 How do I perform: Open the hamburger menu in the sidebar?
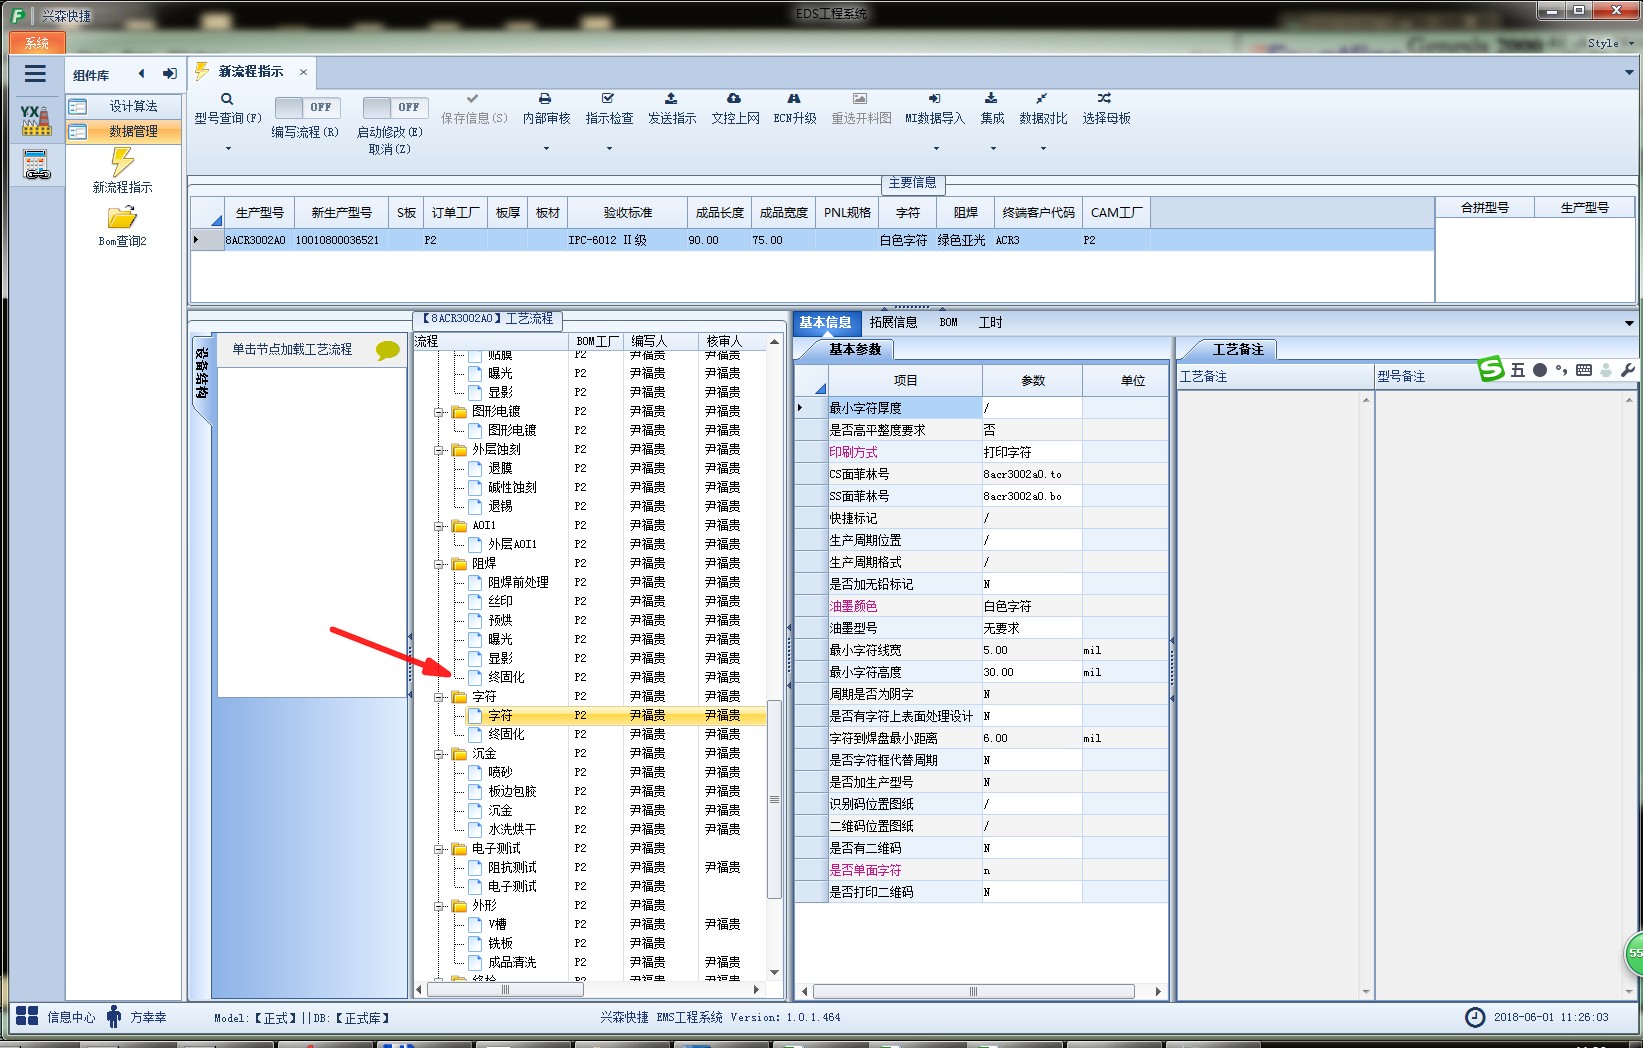point(35,74)
